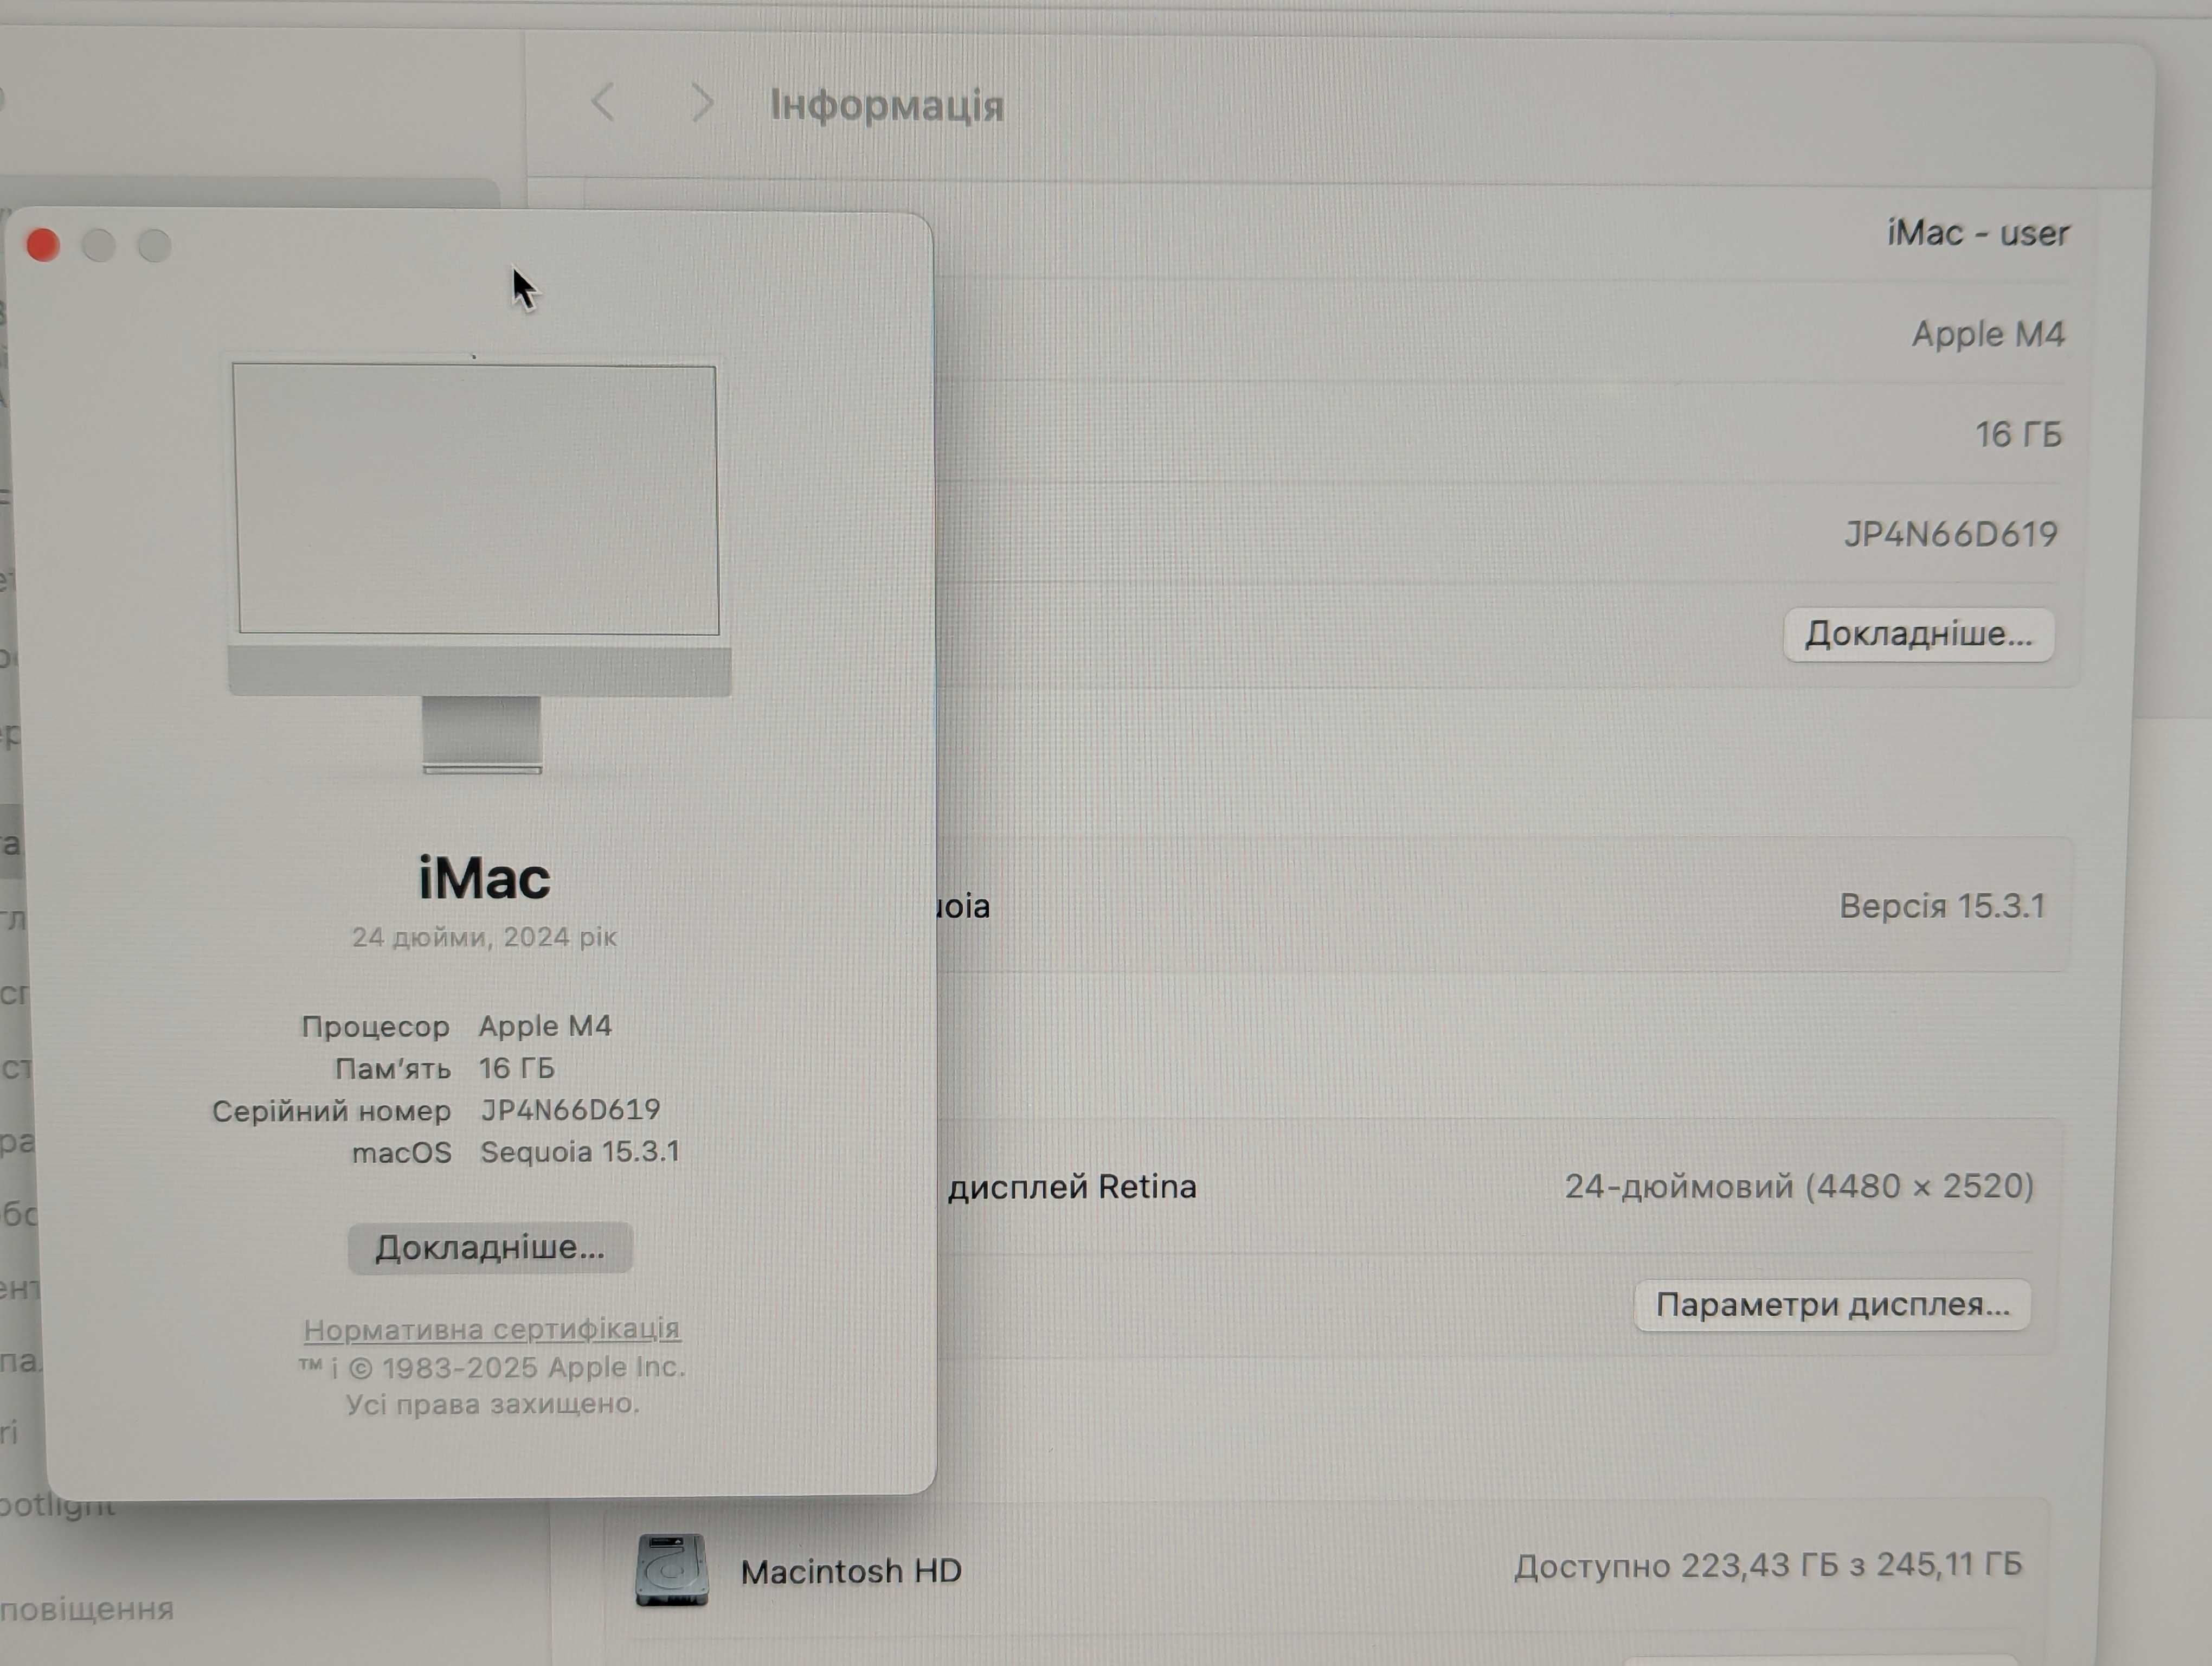Select the Apple M4 value in Settings pane
The image size is (2212, 1666).
(1988, 334)
